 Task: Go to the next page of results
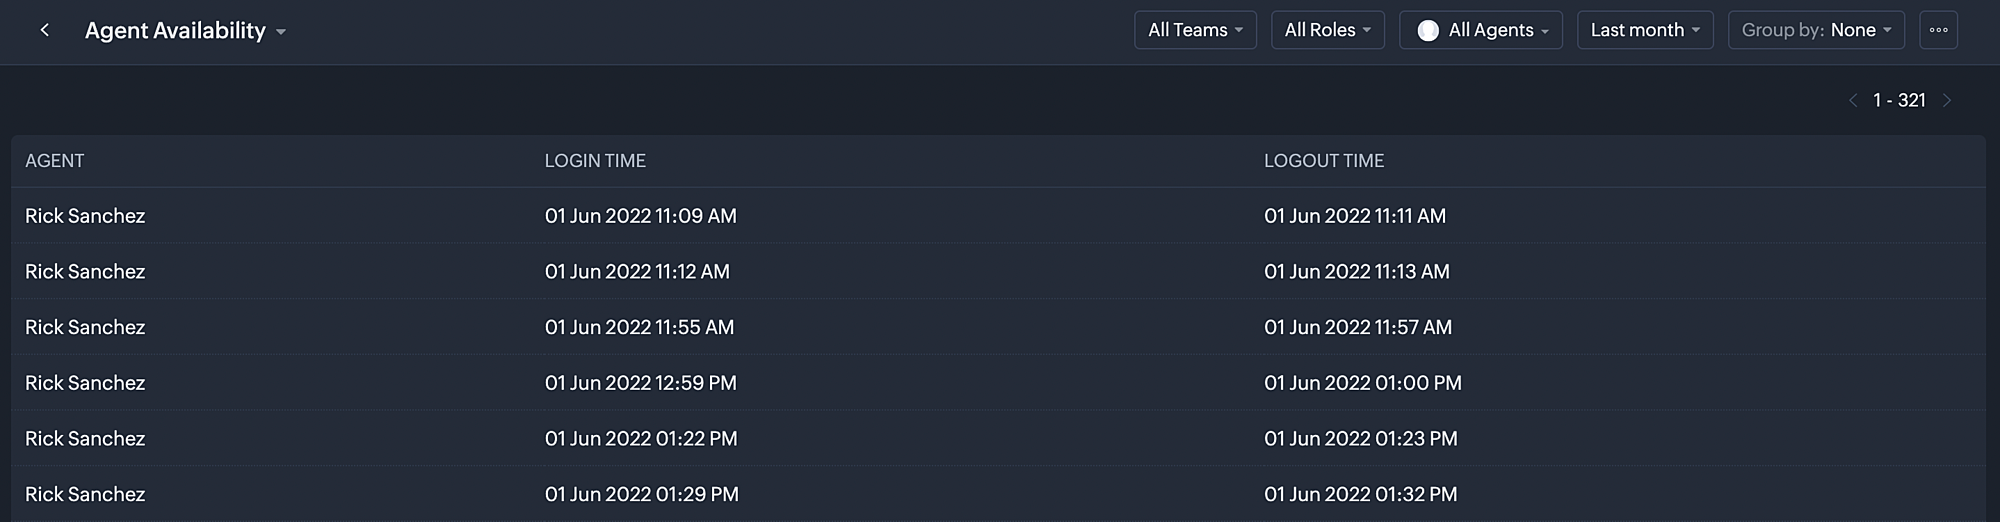[1947, 100]
